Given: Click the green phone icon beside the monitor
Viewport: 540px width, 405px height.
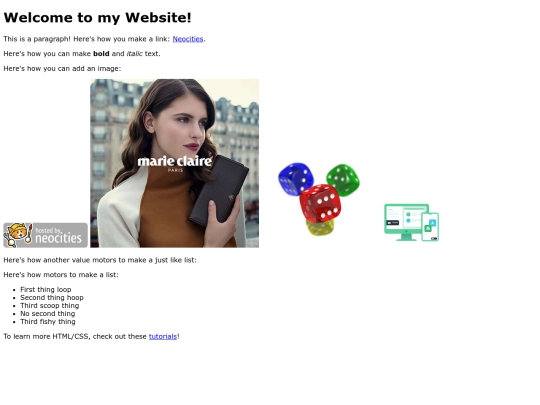Looking at the screenshot, I should (430, 227).
